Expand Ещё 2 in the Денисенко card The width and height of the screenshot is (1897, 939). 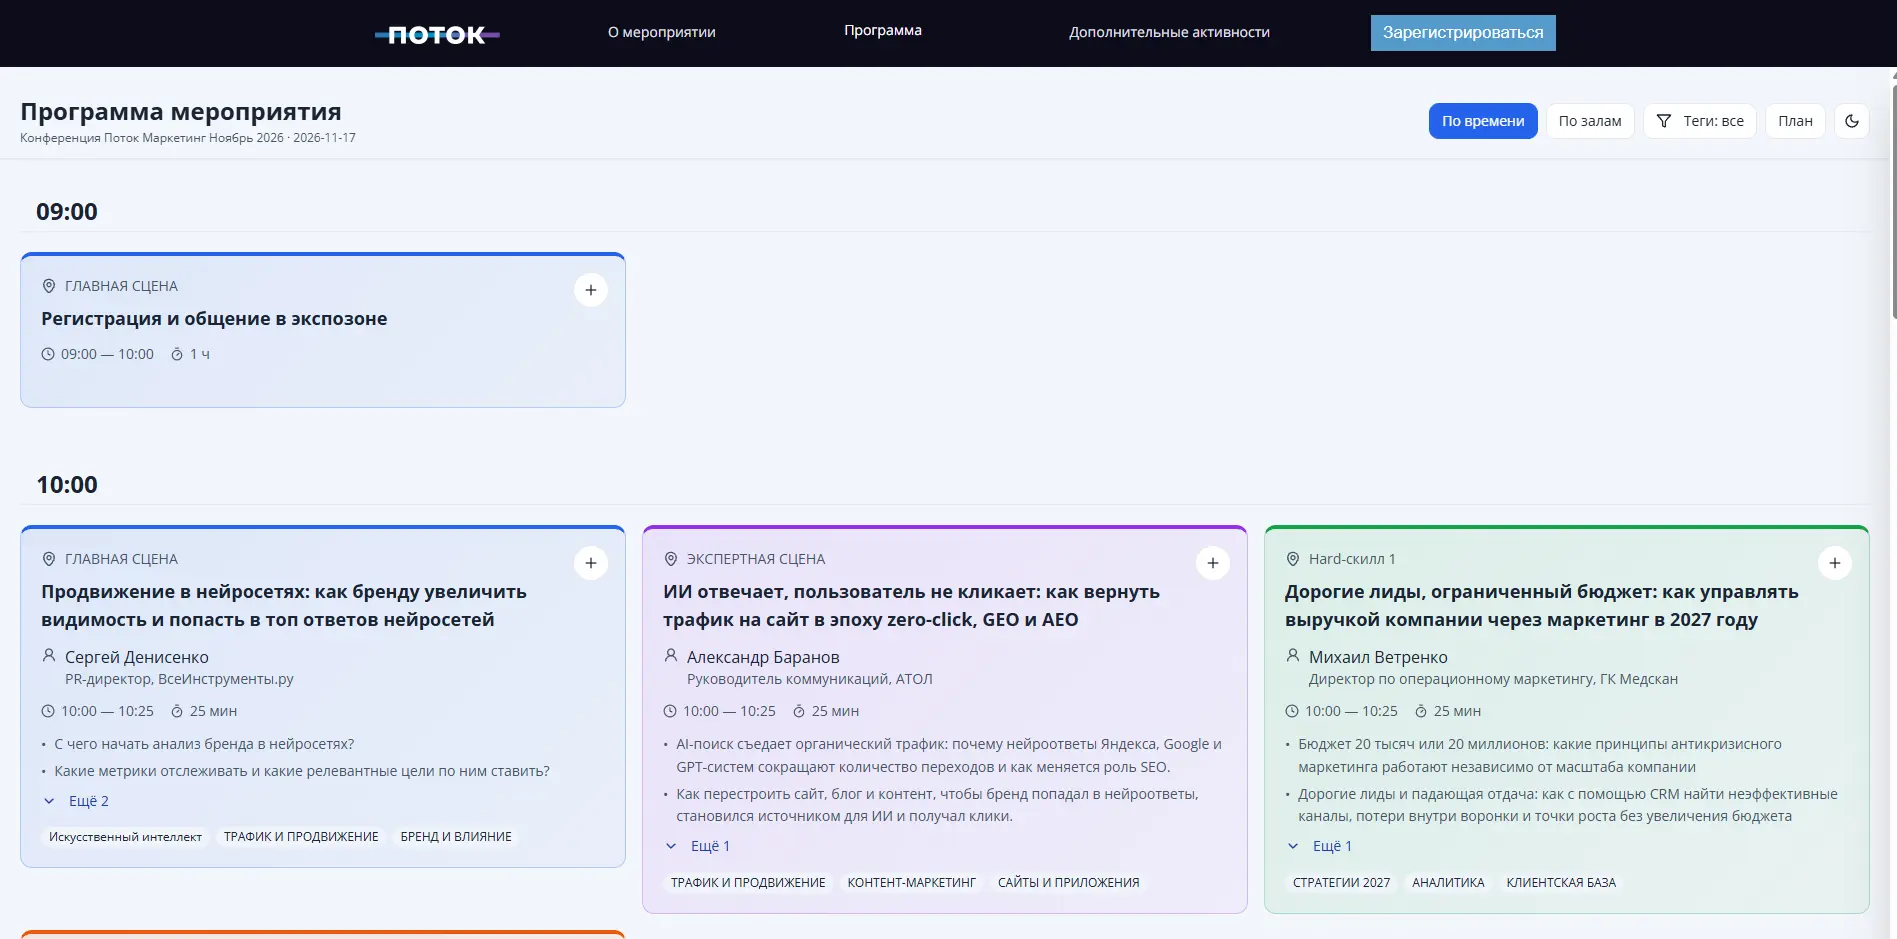(x=76, y=801)
